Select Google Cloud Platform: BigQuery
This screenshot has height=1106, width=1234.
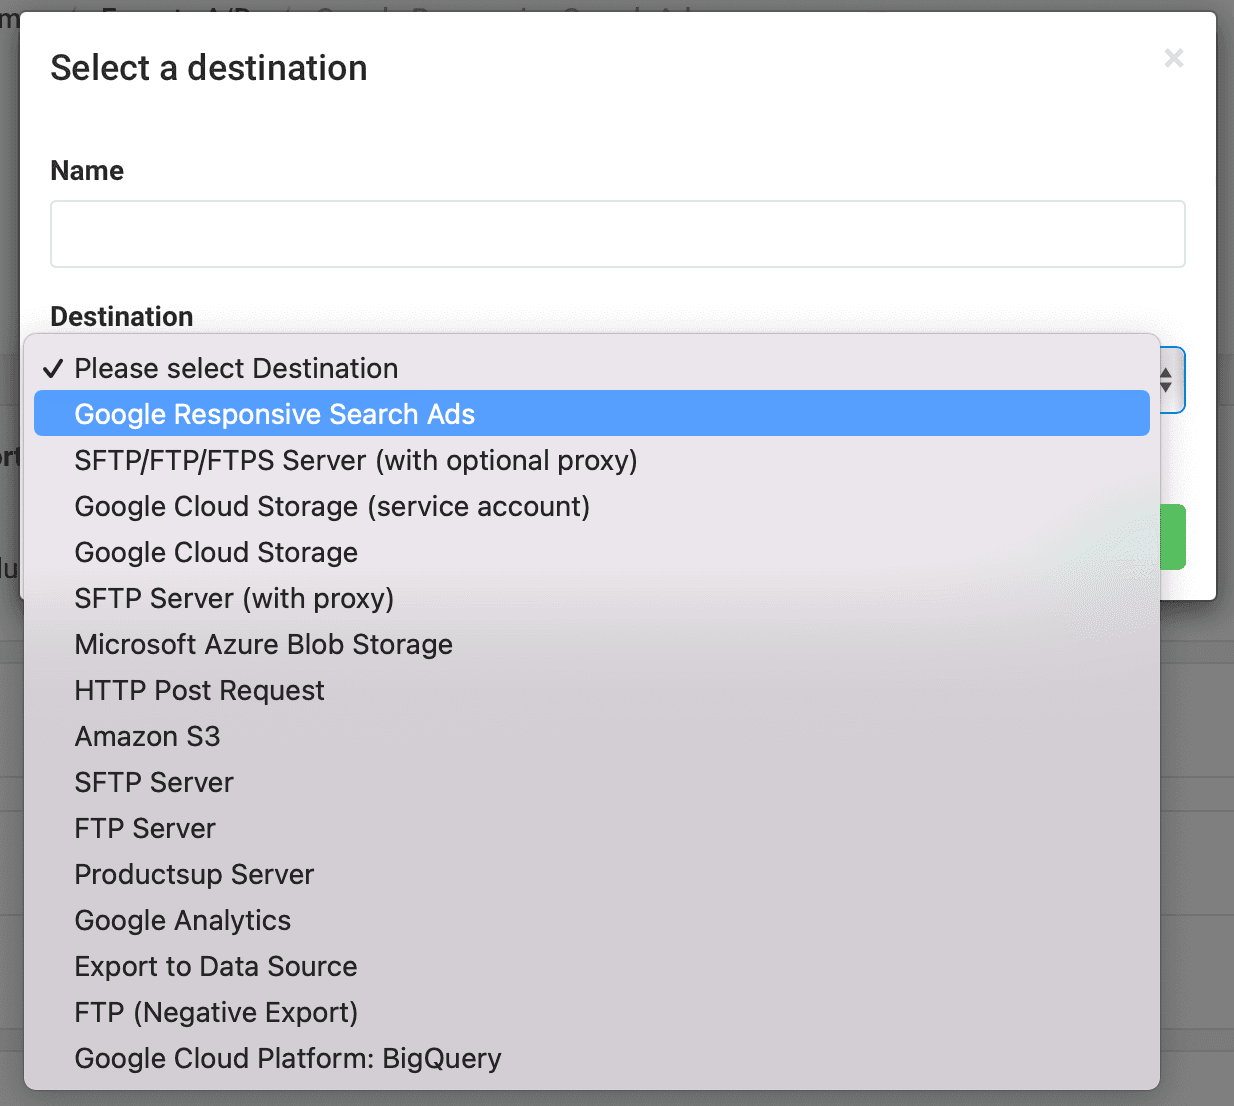[288, 1058]
